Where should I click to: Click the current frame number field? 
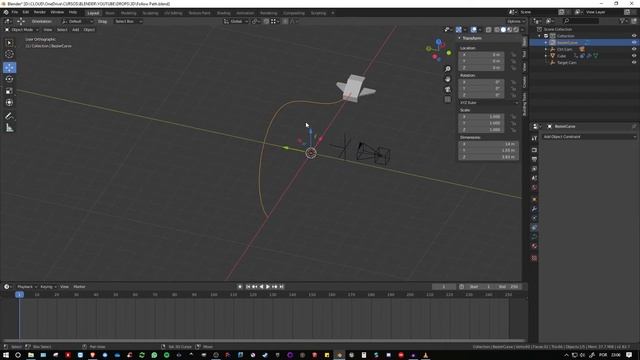tap(444, 287)
